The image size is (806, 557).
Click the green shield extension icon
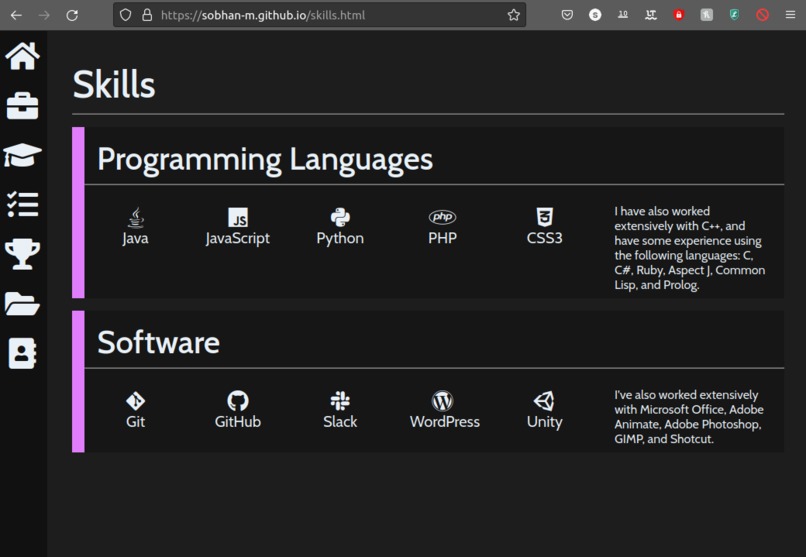coord(735,15)
